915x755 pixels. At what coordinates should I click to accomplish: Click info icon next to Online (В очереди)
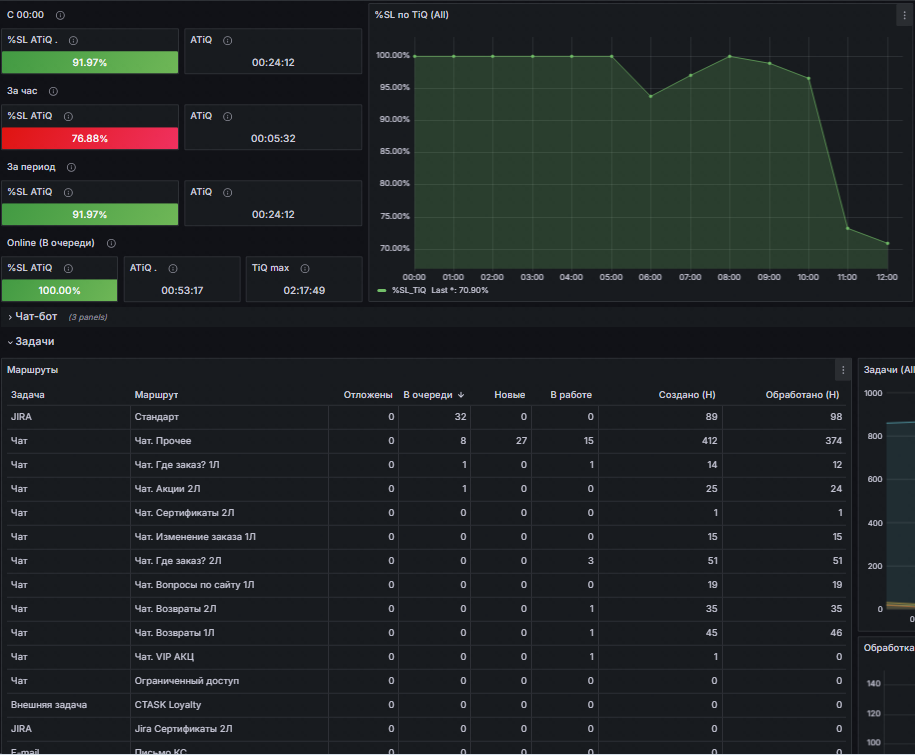[111, 243]
